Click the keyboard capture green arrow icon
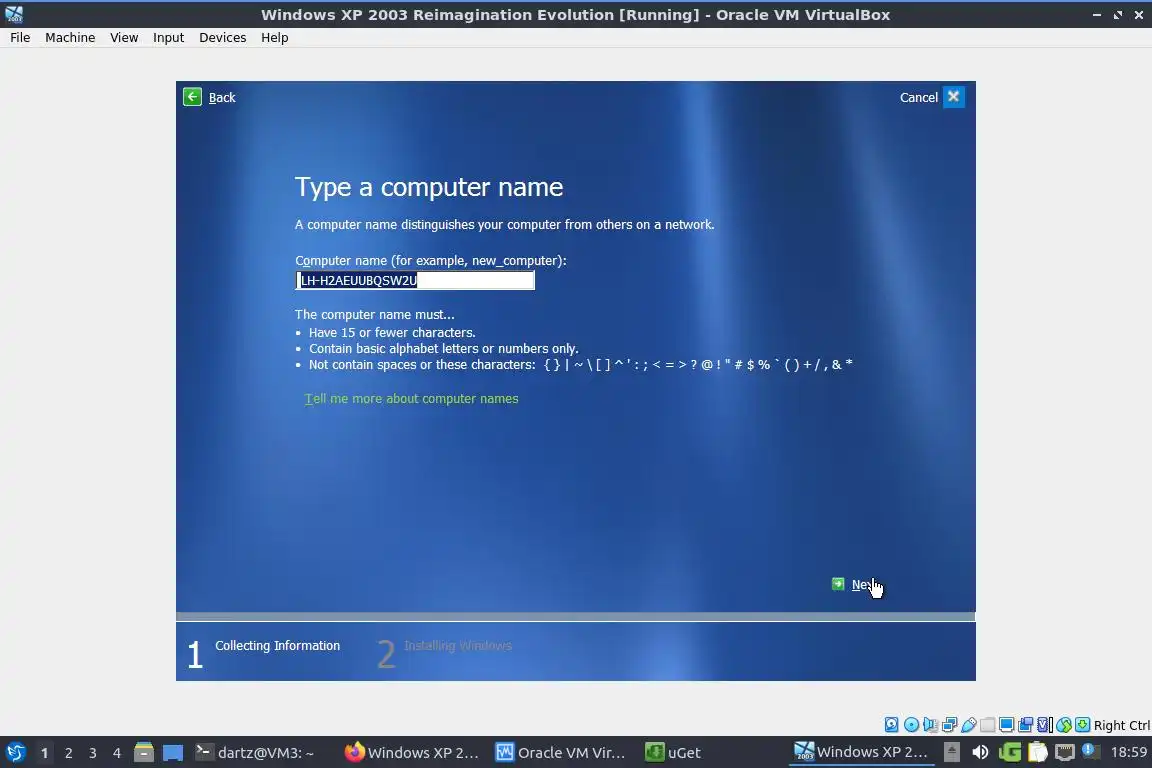1152x768 pixels. click(x=1082, y=725)
